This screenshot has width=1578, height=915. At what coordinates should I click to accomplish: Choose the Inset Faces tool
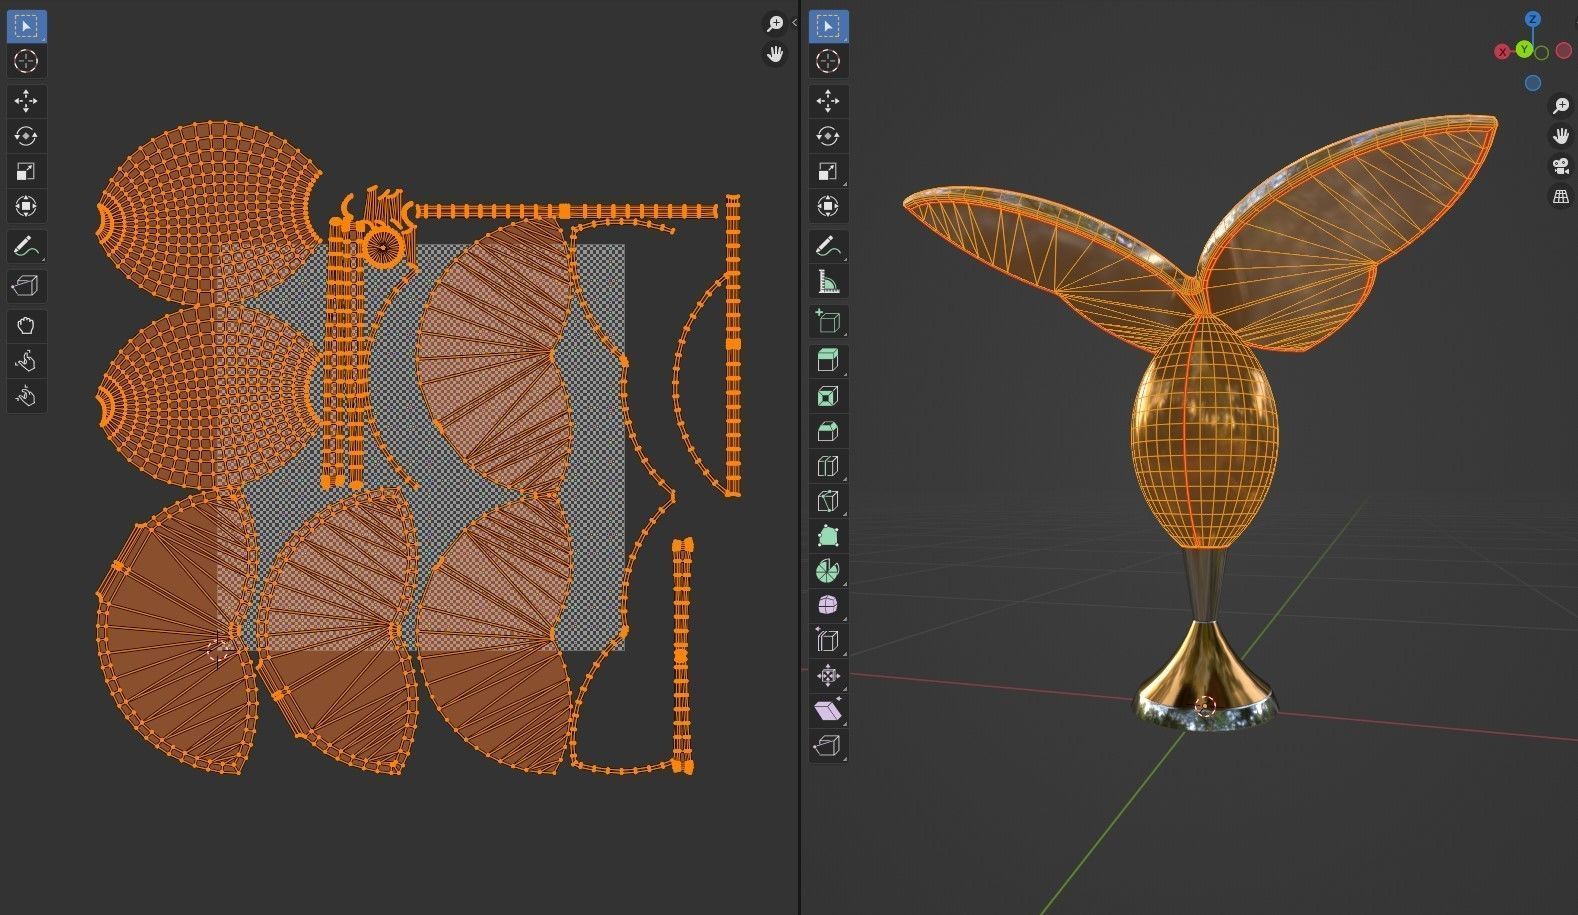tap(828, 396)
